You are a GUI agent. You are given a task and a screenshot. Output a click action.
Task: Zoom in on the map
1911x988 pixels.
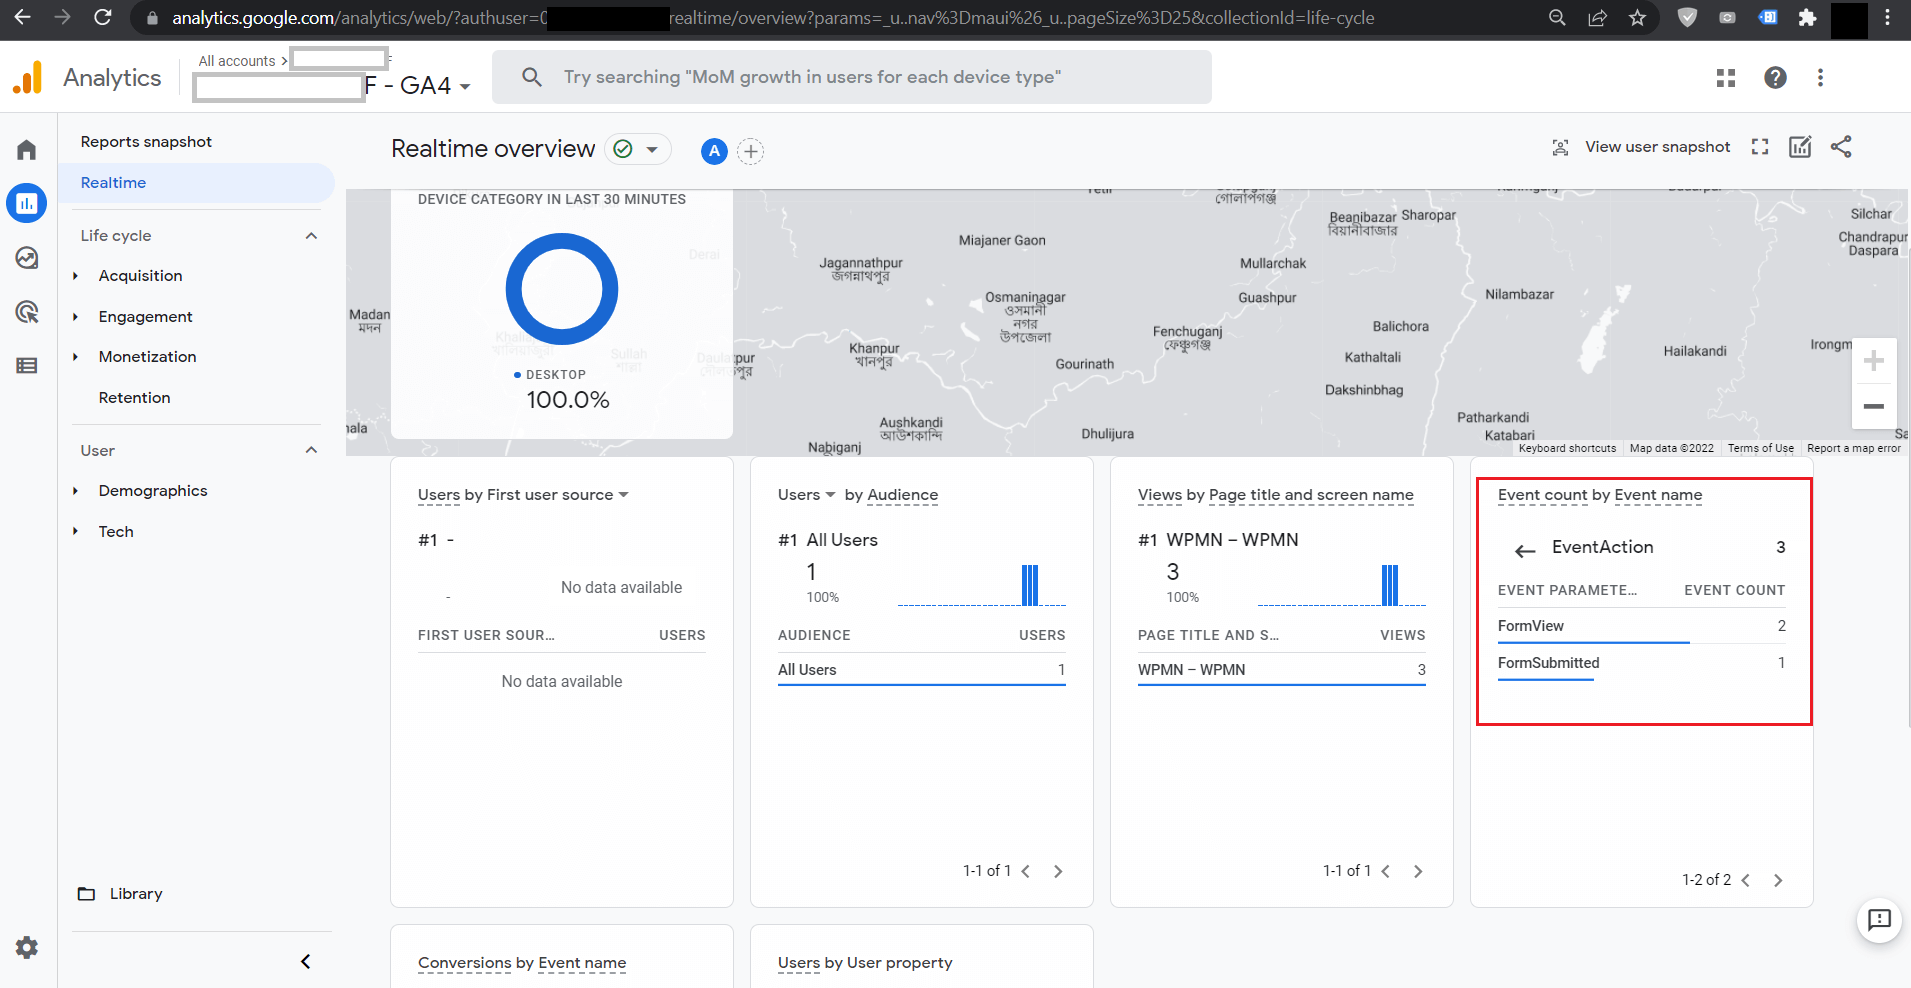tap(1873, 361)
